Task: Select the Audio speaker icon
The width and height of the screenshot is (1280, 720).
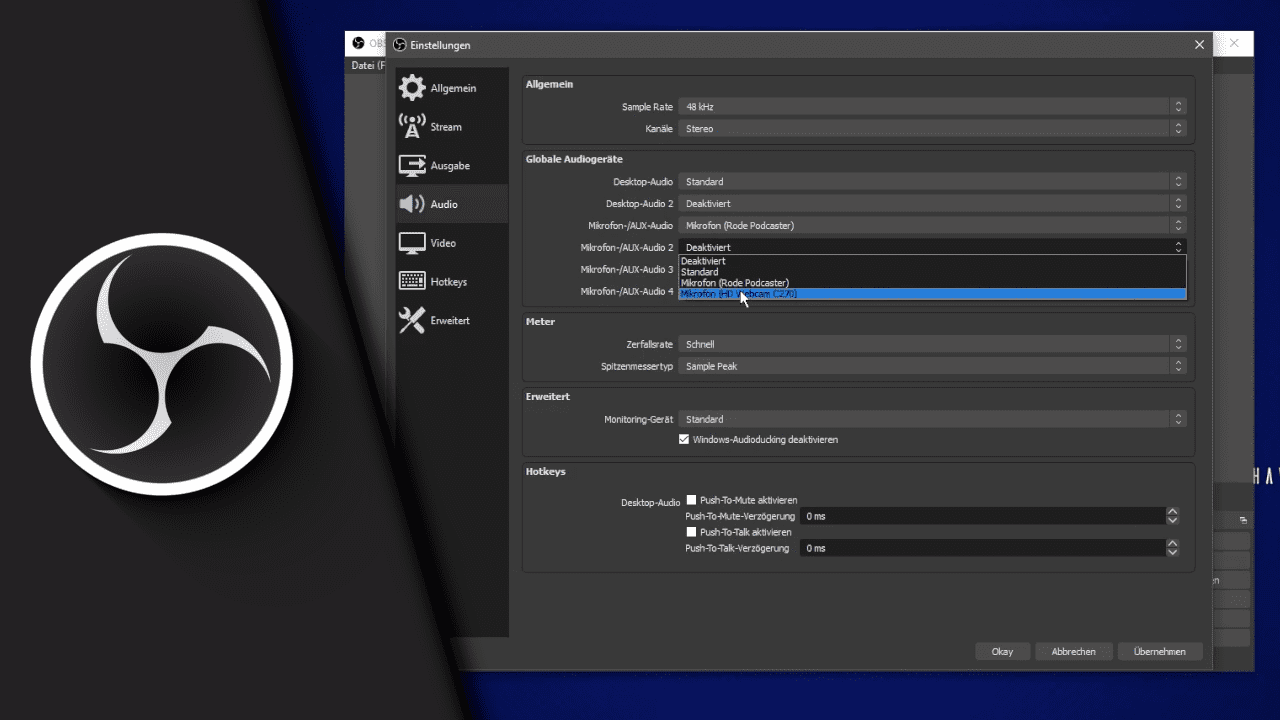Action: pos(412,204)
